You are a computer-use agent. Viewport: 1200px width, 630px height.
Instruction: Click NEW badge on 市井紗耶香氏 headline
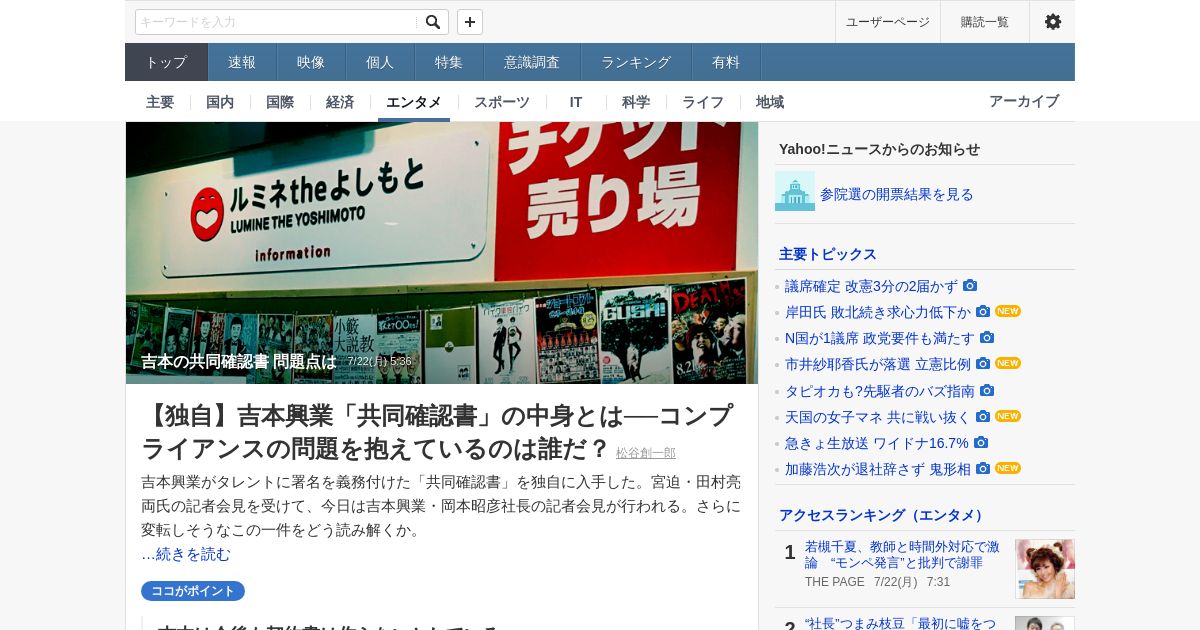pos(1008,363)
